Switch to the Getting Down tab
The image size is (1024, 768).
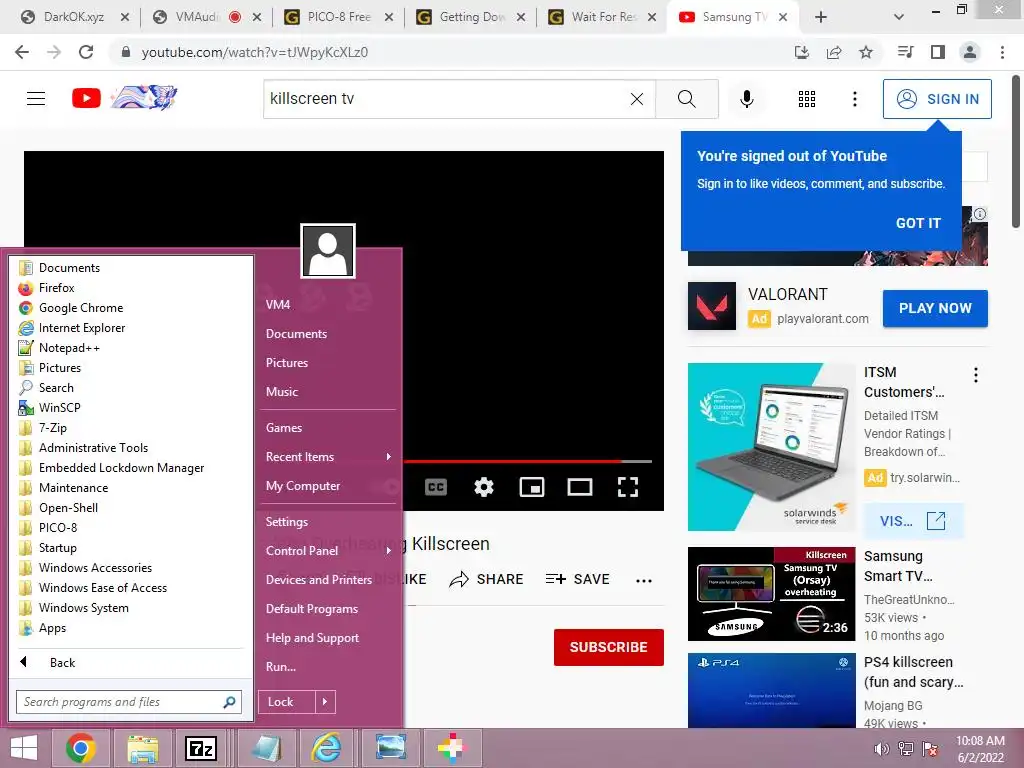pyautogui.click(x=470, y=17)
